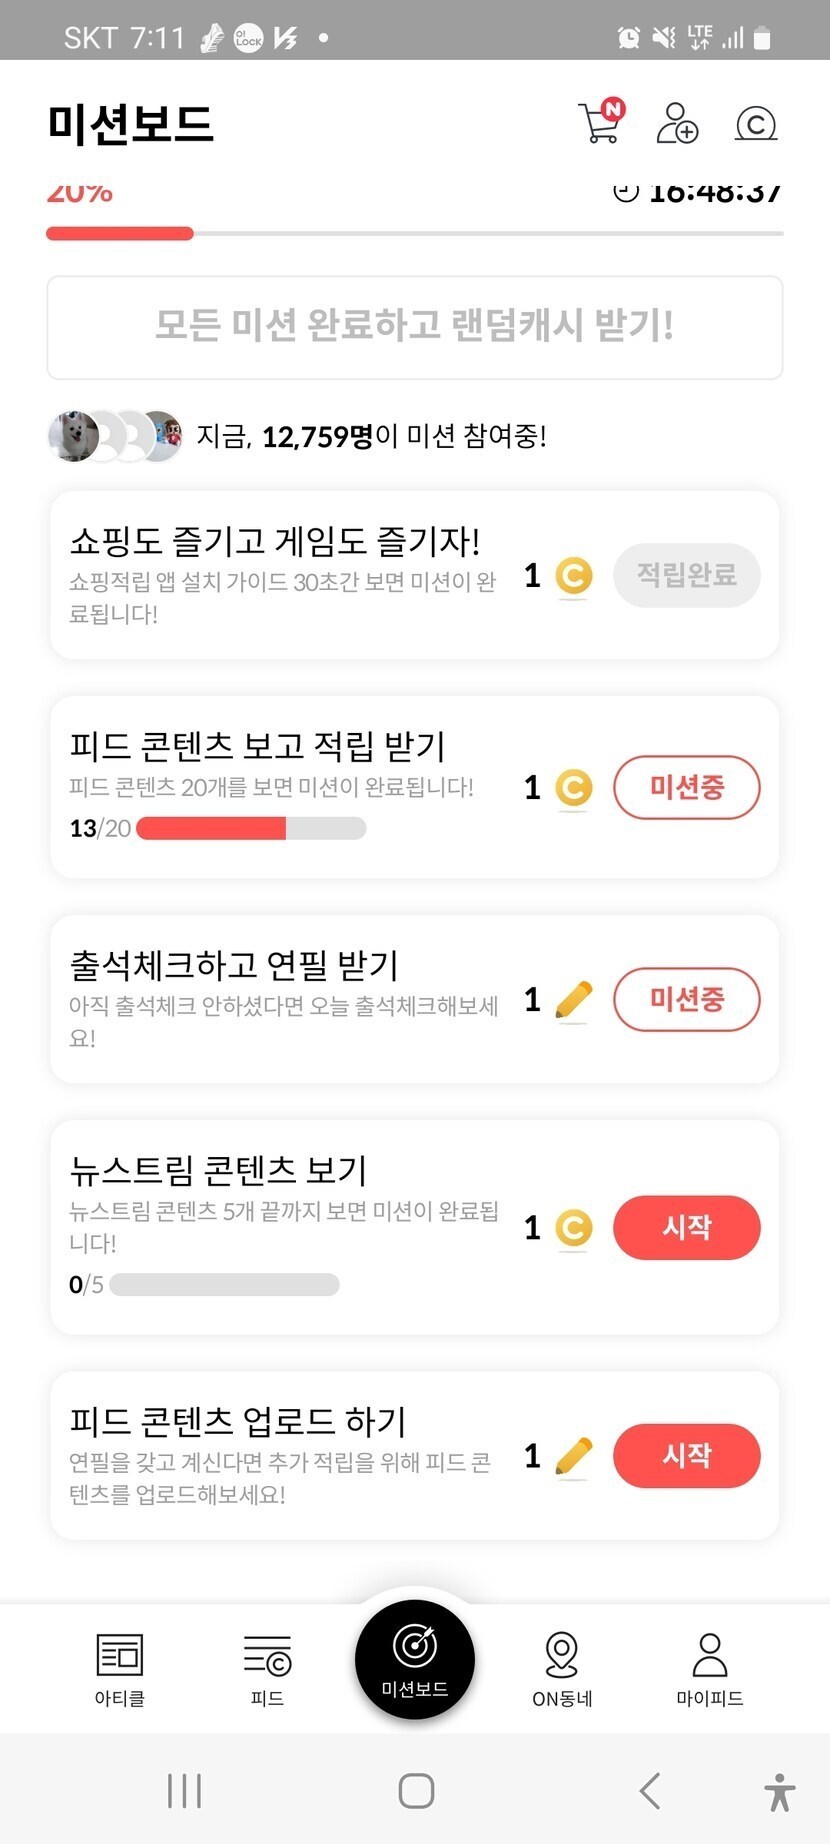
Task: Tap the pencil icon beside 피드 콘텐츠 업로드 하기
Action: pos(573,1455)
